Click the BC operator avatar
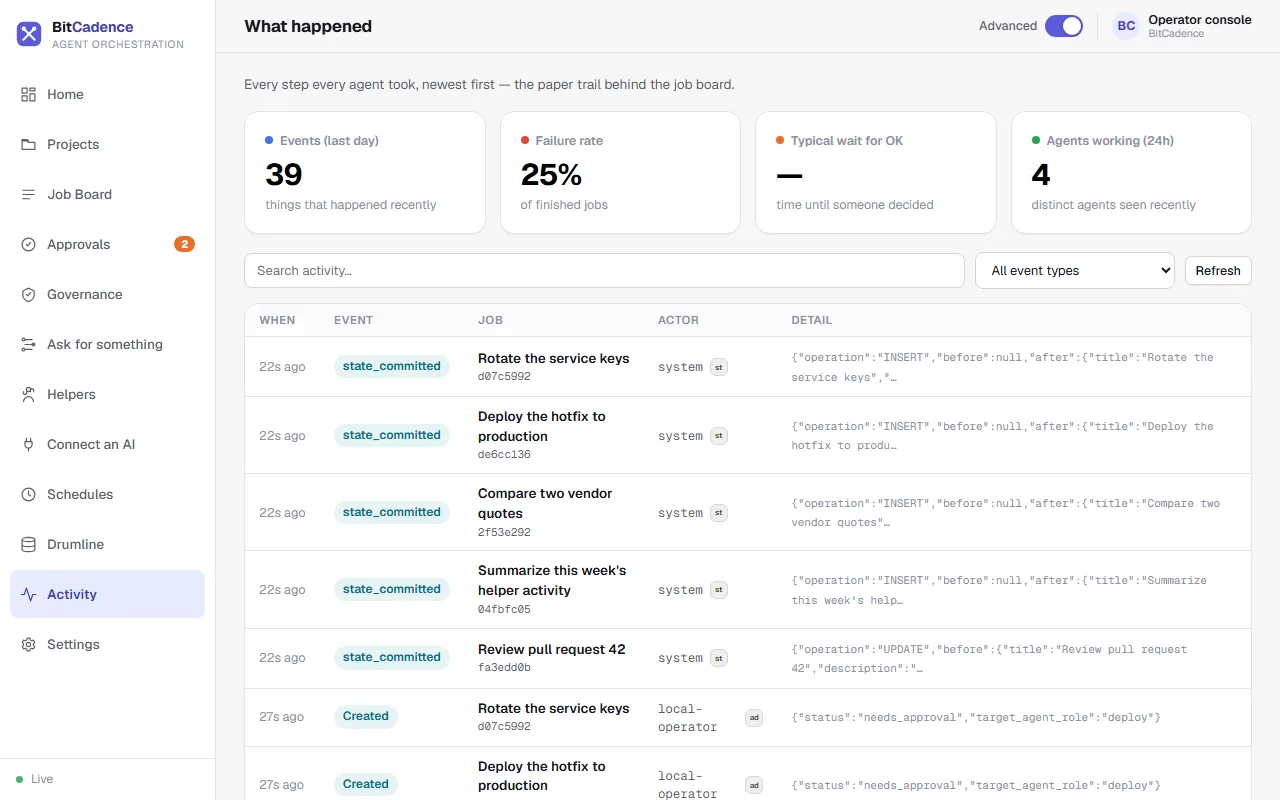 pyautogui.click(x=1126, y=26)
